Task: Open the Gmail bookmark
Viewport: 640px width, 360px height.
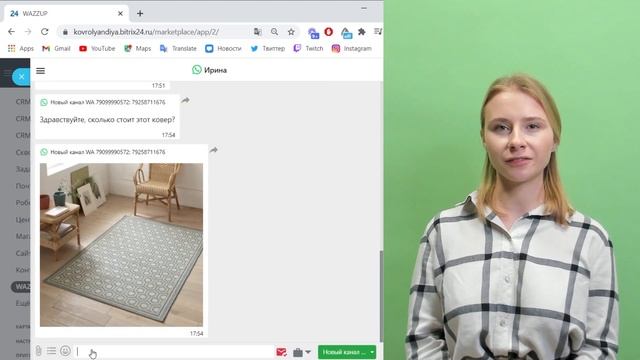Action: pyautogui.click(x=56, y=49)
